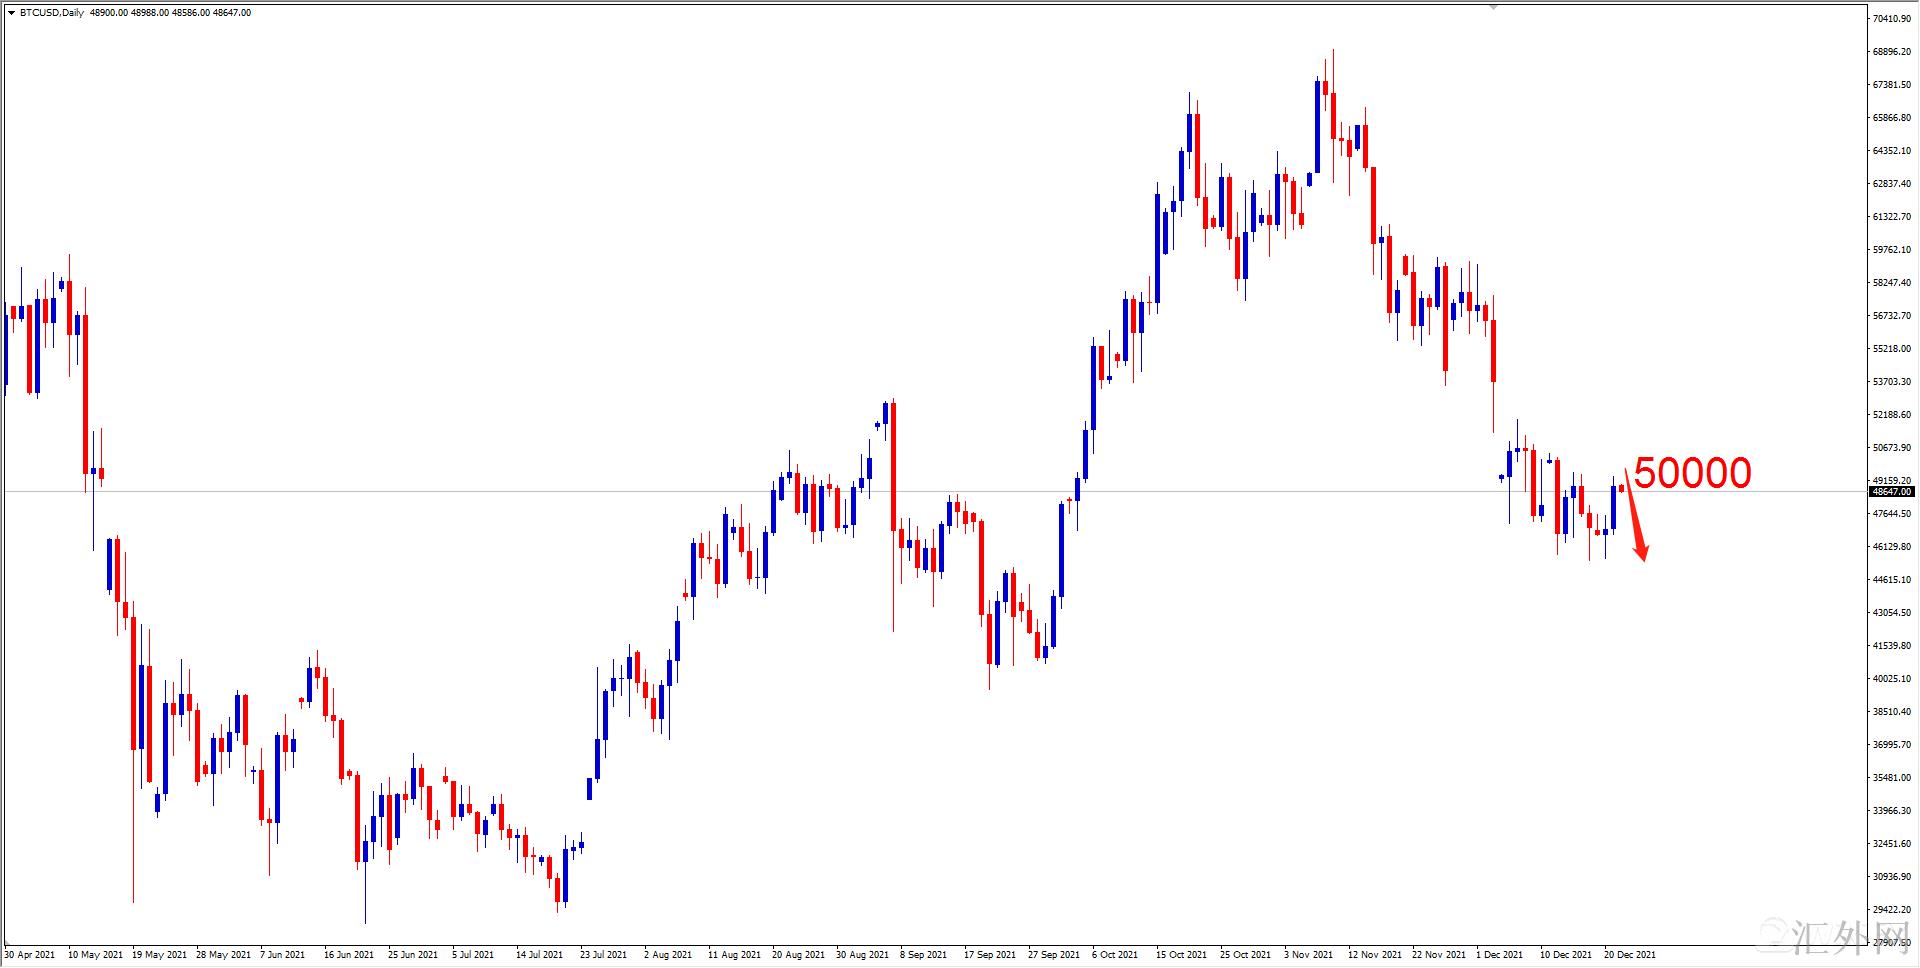This screenshot has width=1920, height=968.
Task: Click the 62837.40 price scale label
Action: [x=1891, y=184]
